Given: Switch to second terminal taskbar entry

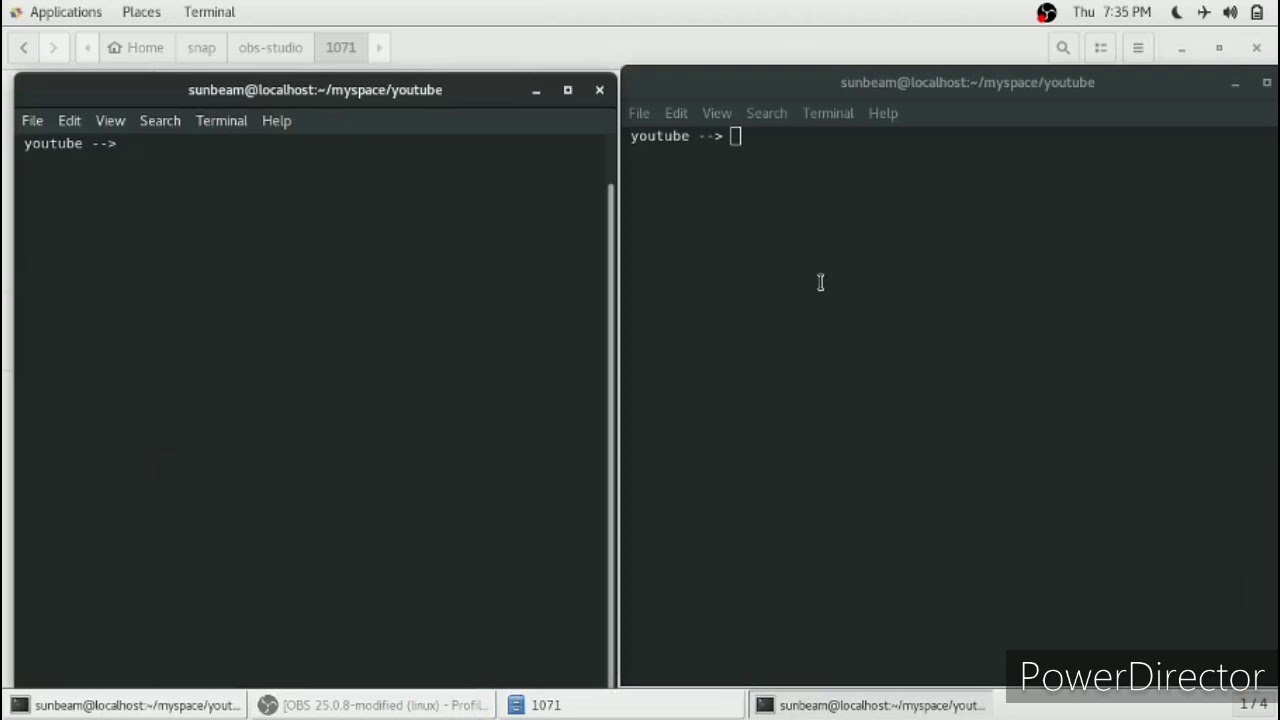Looking at the screenshot, I should [870, 705].
